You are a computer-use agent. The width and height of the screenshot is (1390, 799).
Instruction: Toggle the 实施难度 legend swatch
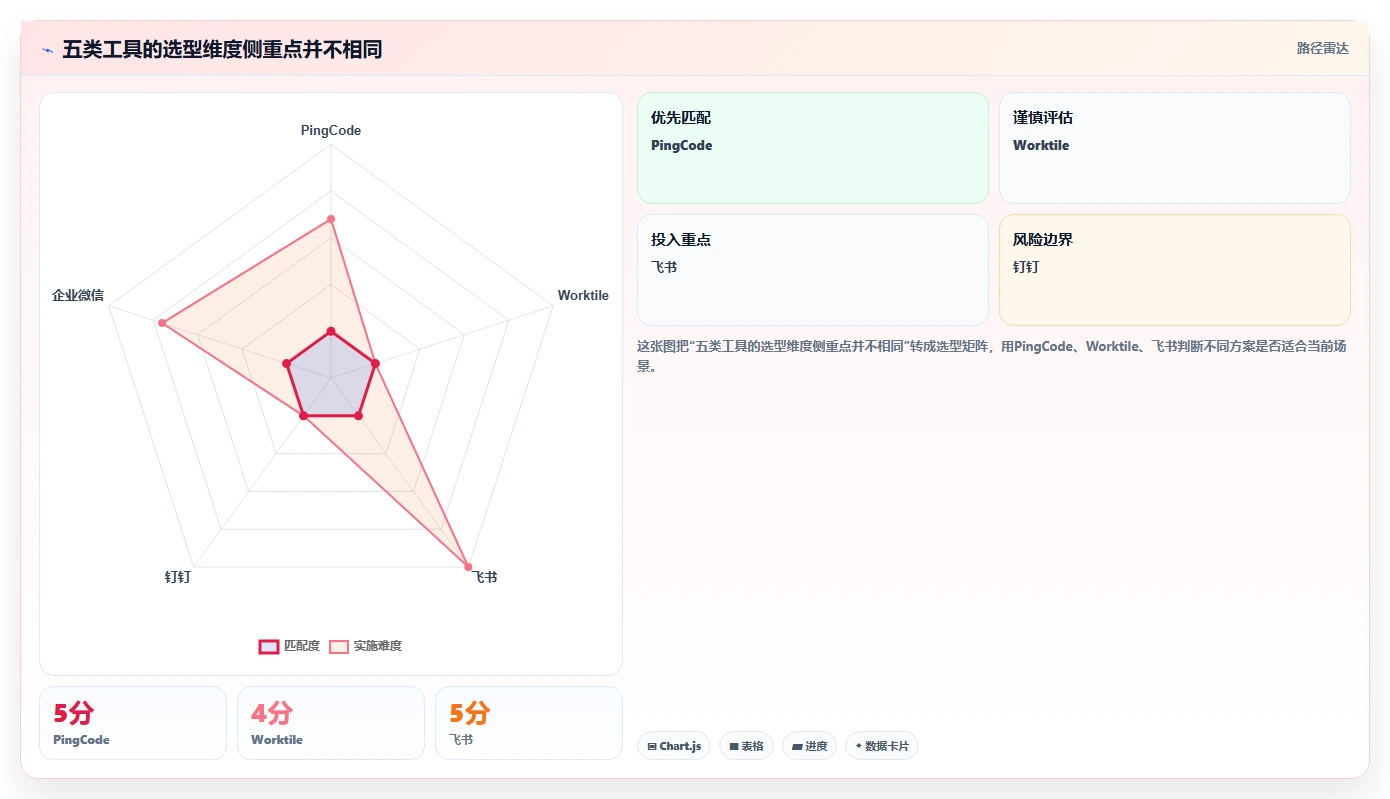[x=339, y=646]
